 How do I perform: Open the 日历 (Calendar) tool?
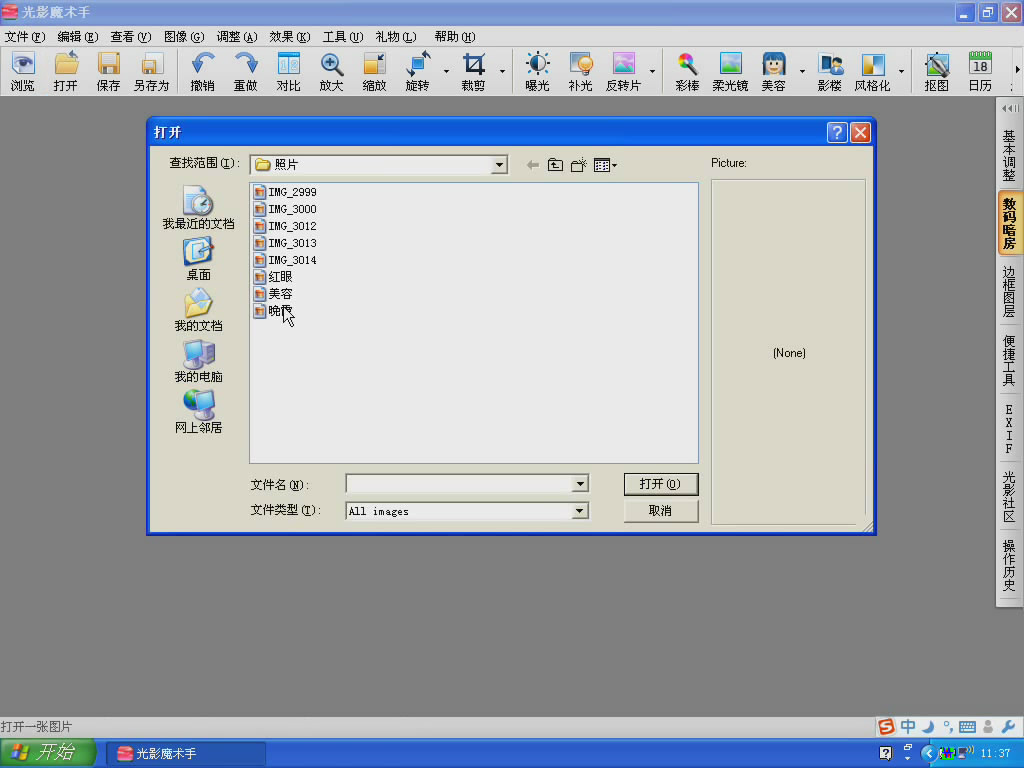pyautogui.click(x=980, y=71)
